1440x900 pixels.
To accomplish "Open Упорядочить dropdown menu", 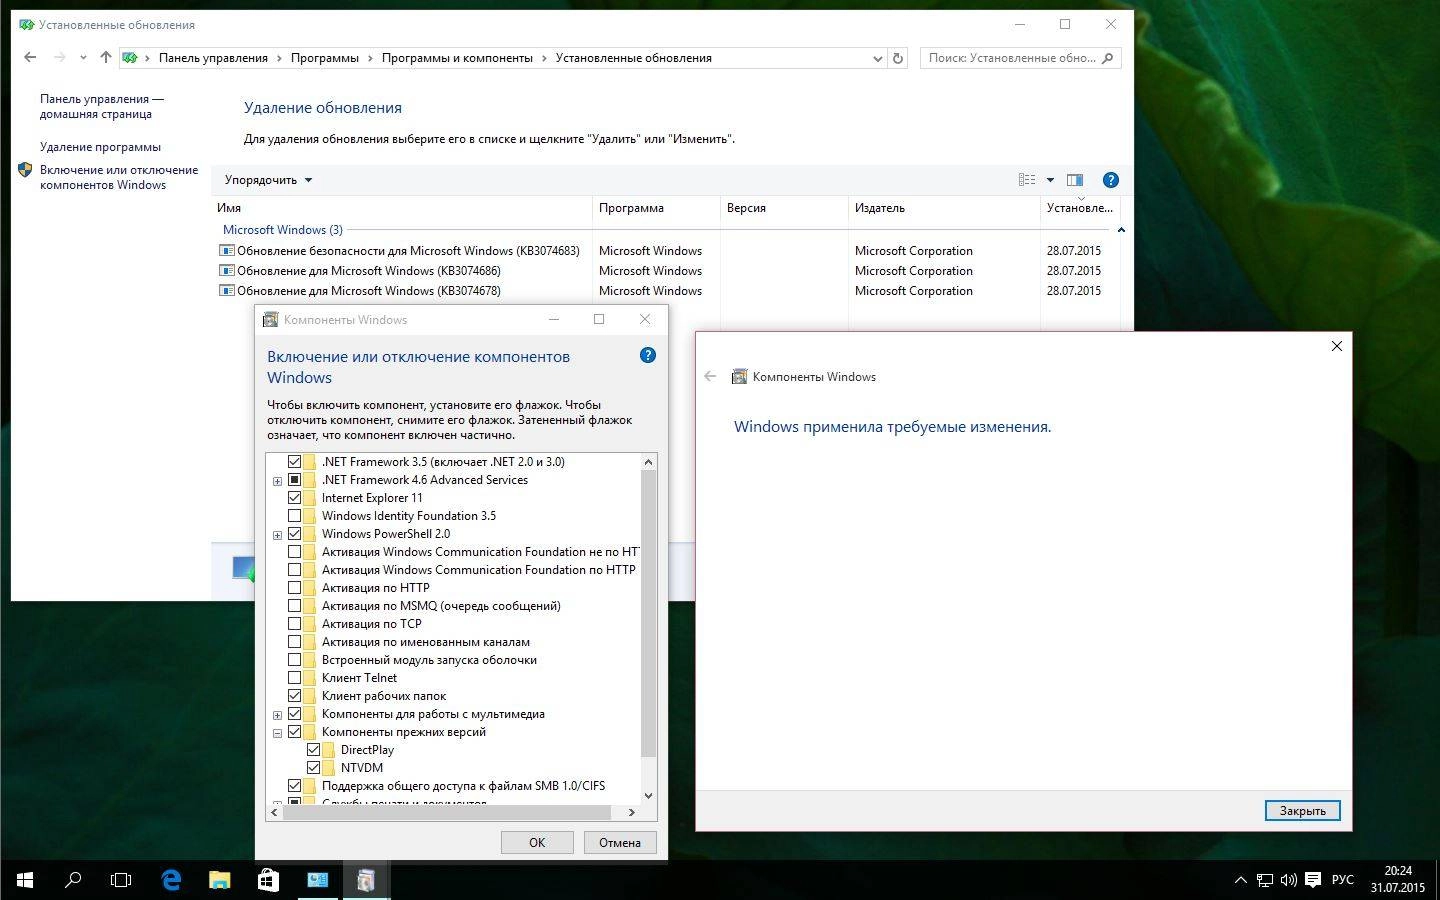I will (268, 180).
